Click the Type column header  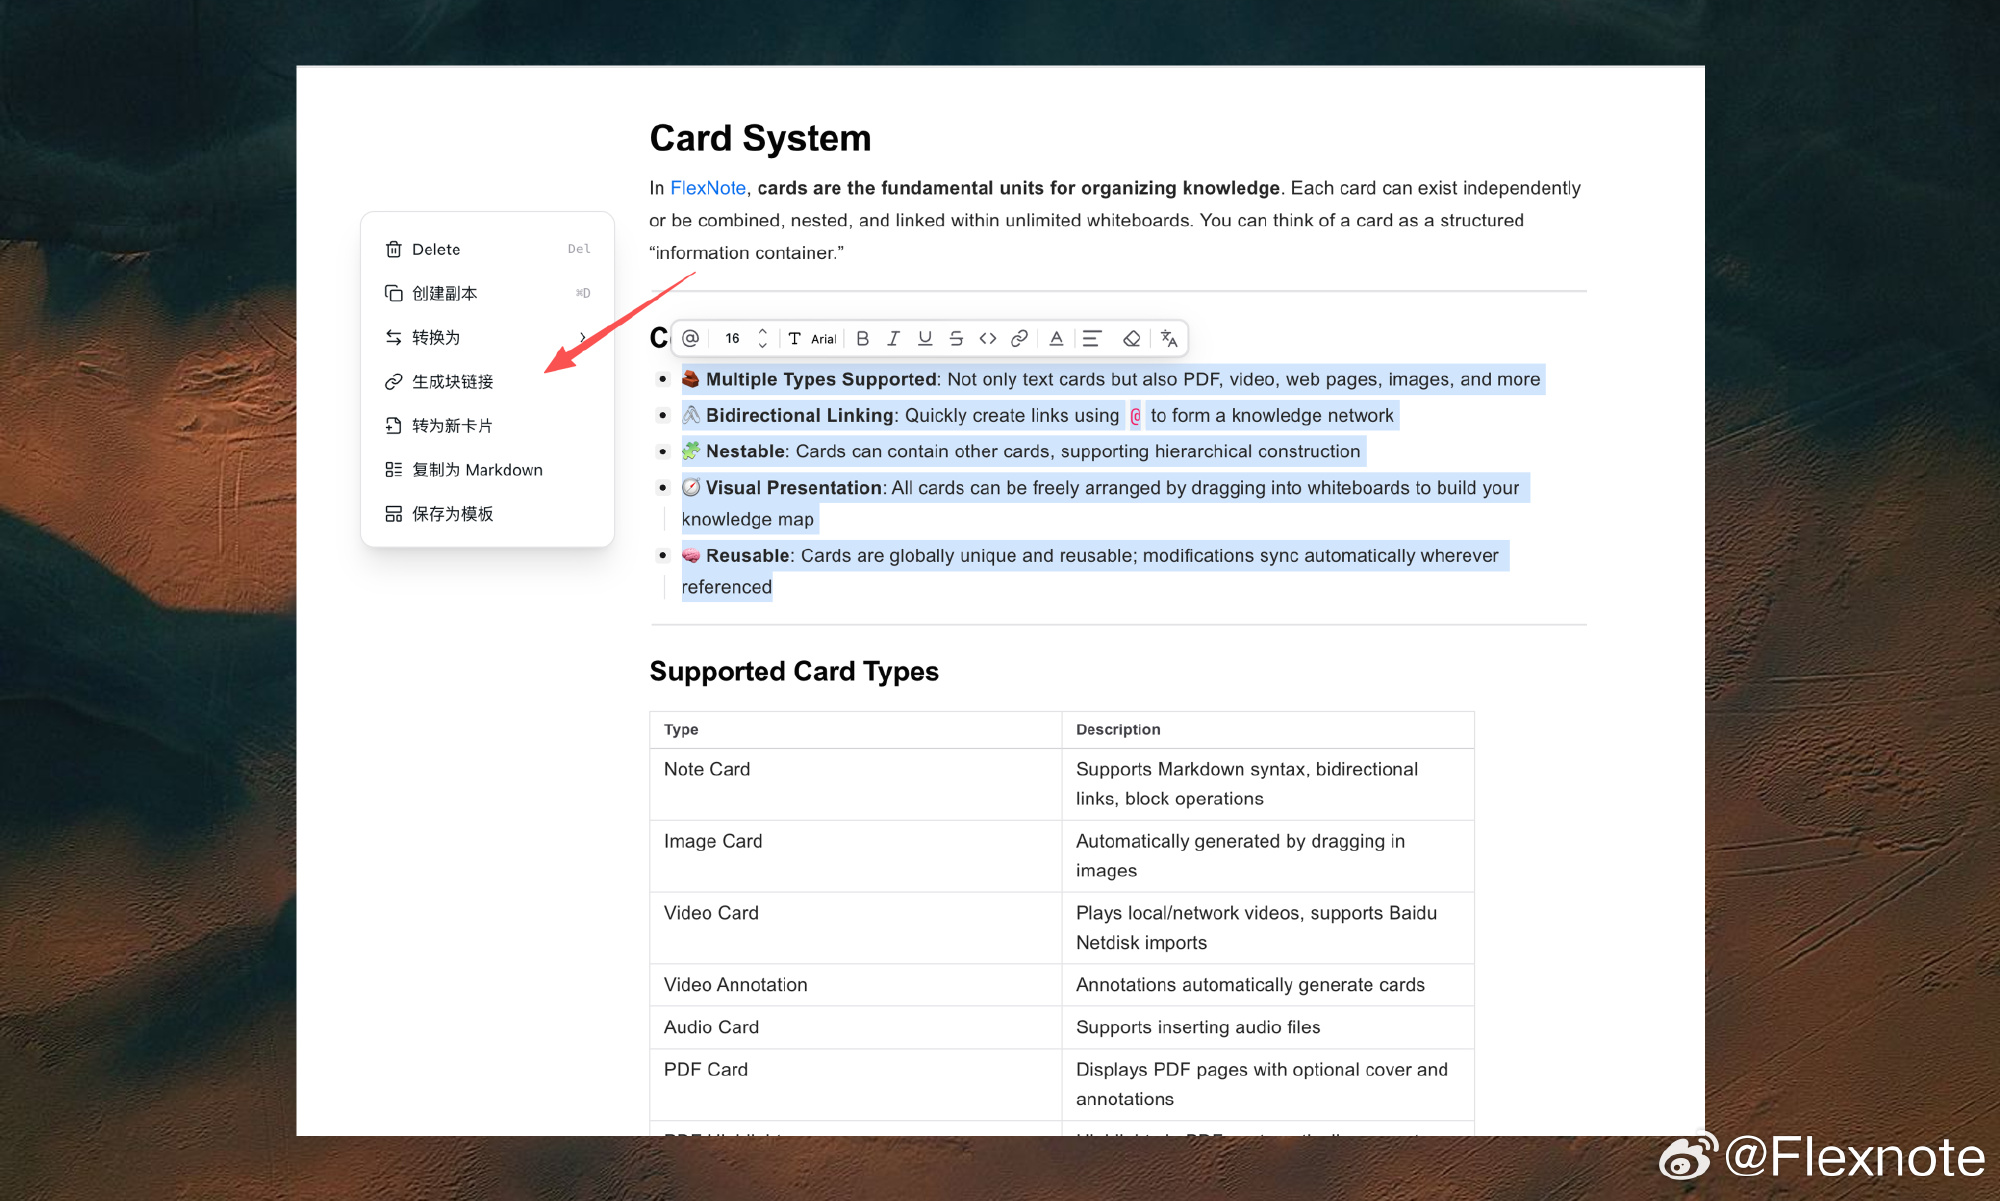(x=855, y=730)
